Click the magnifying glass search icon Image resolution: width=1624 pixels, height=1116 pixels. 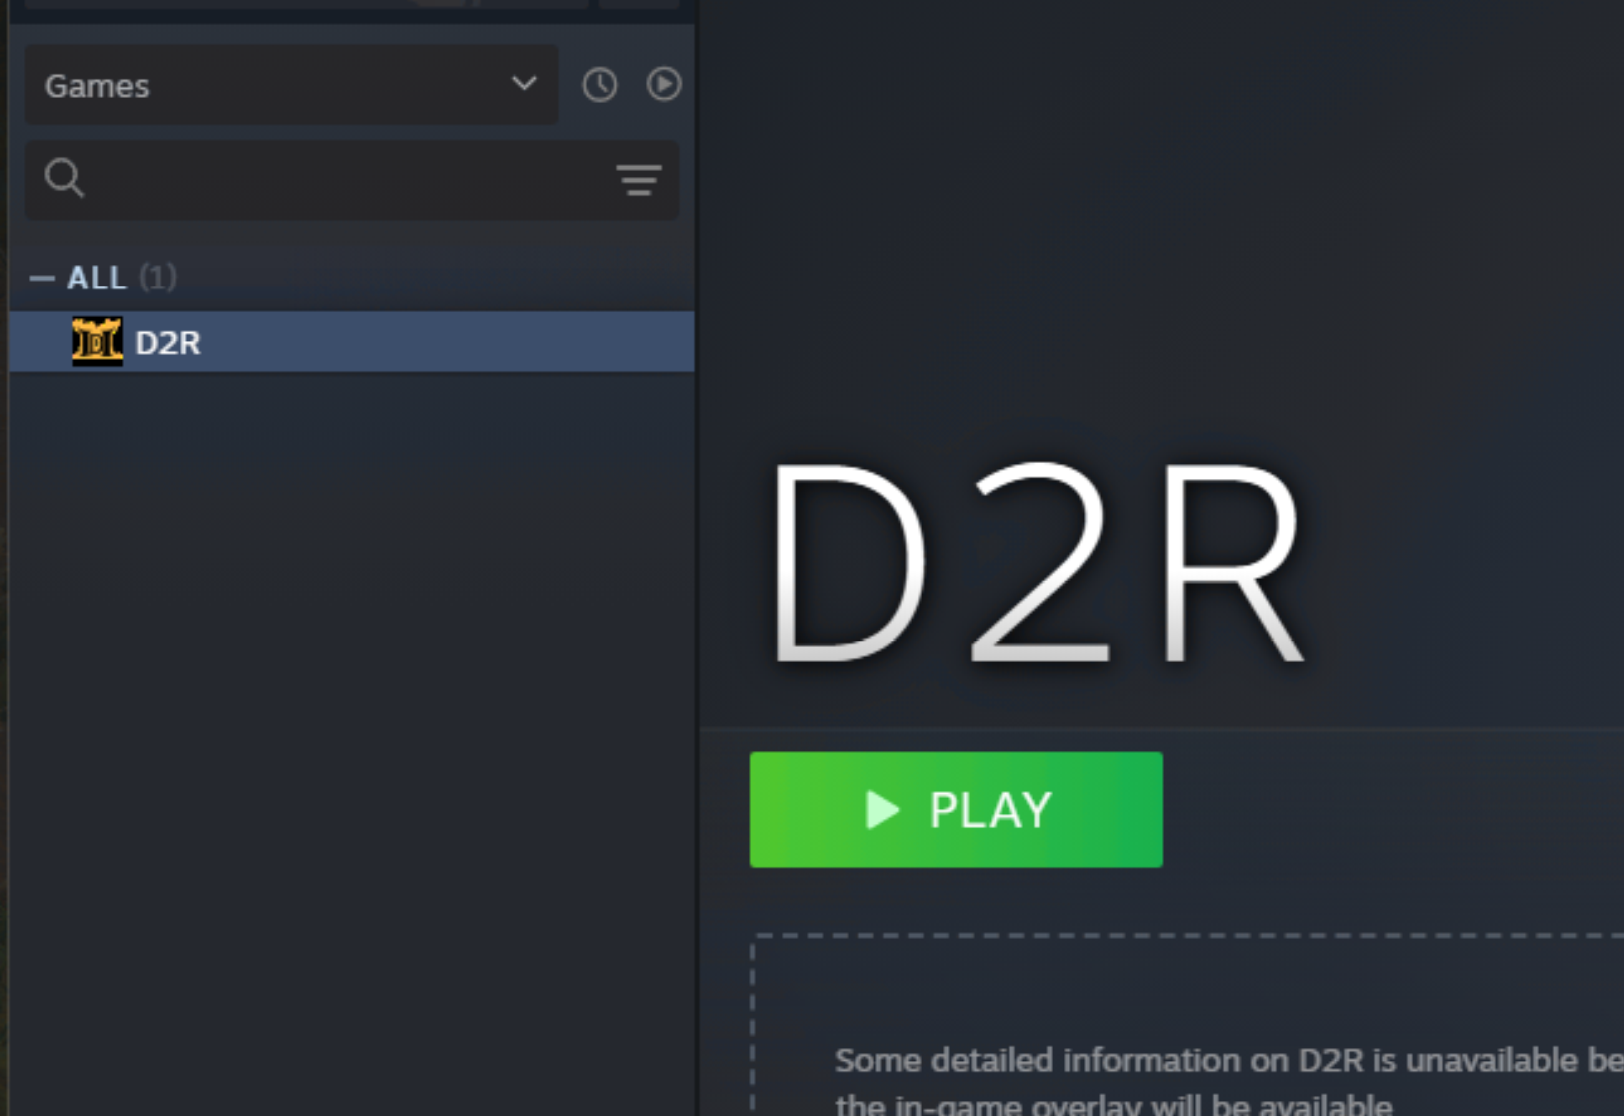pos(64,178)
